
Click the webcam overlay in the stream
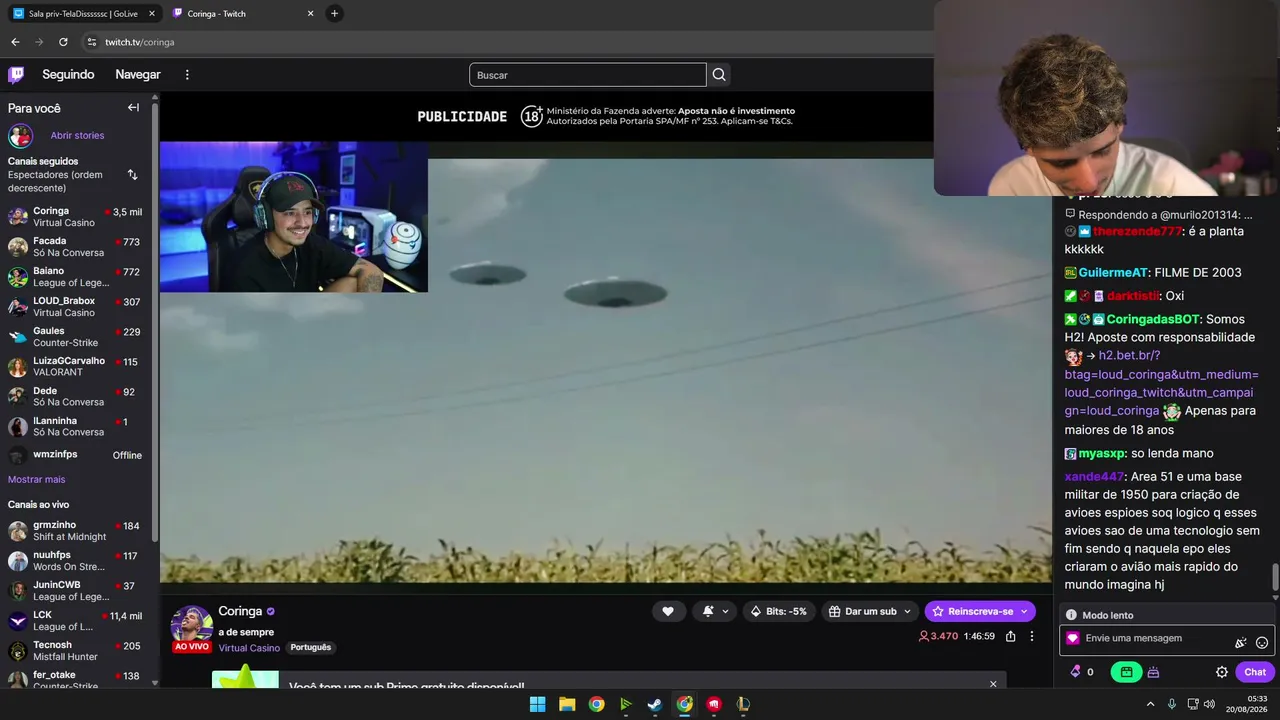tap(294, 217)
